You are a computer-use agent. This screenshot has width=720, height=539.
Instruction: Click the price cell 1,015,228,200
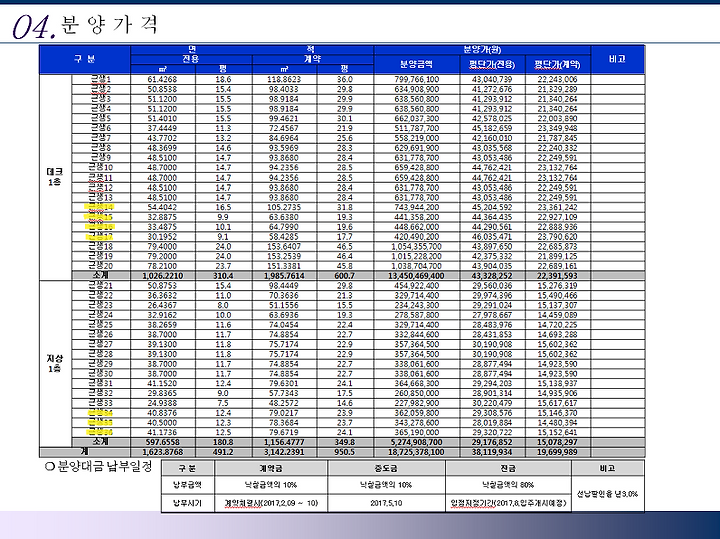tap(416, 256)
